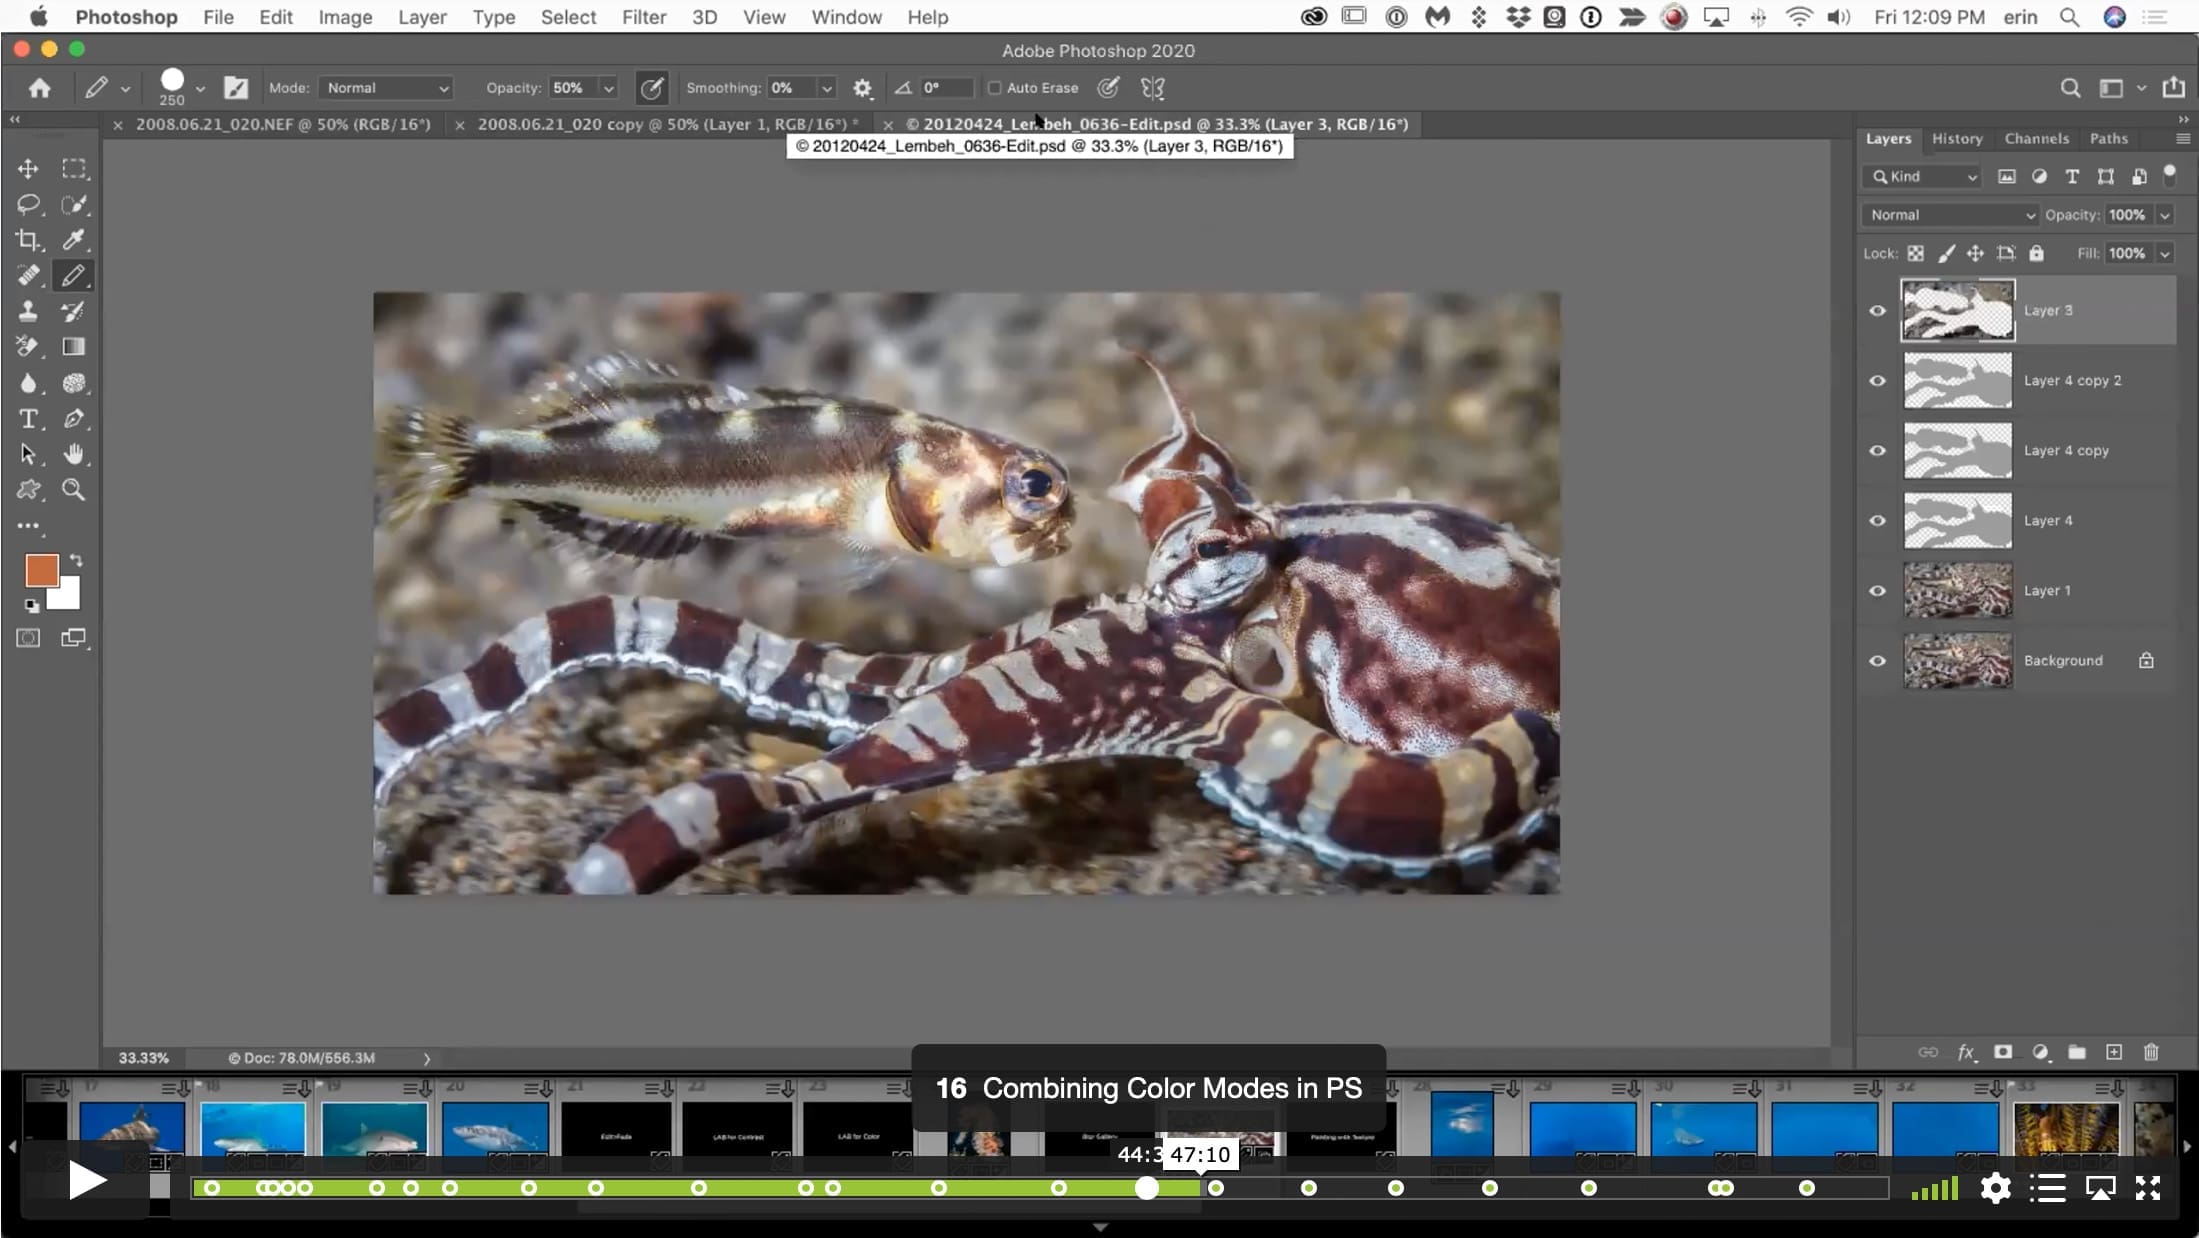Select the Crop tool

28,240
